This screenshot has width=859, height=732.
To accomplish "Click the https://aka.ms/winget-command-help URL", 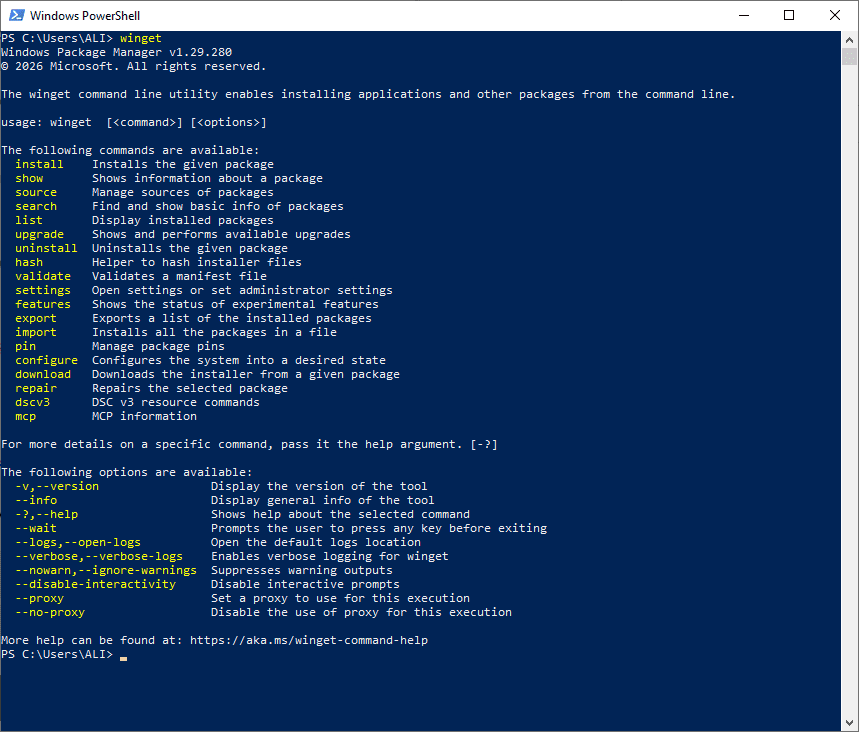I will pos(309,640).
